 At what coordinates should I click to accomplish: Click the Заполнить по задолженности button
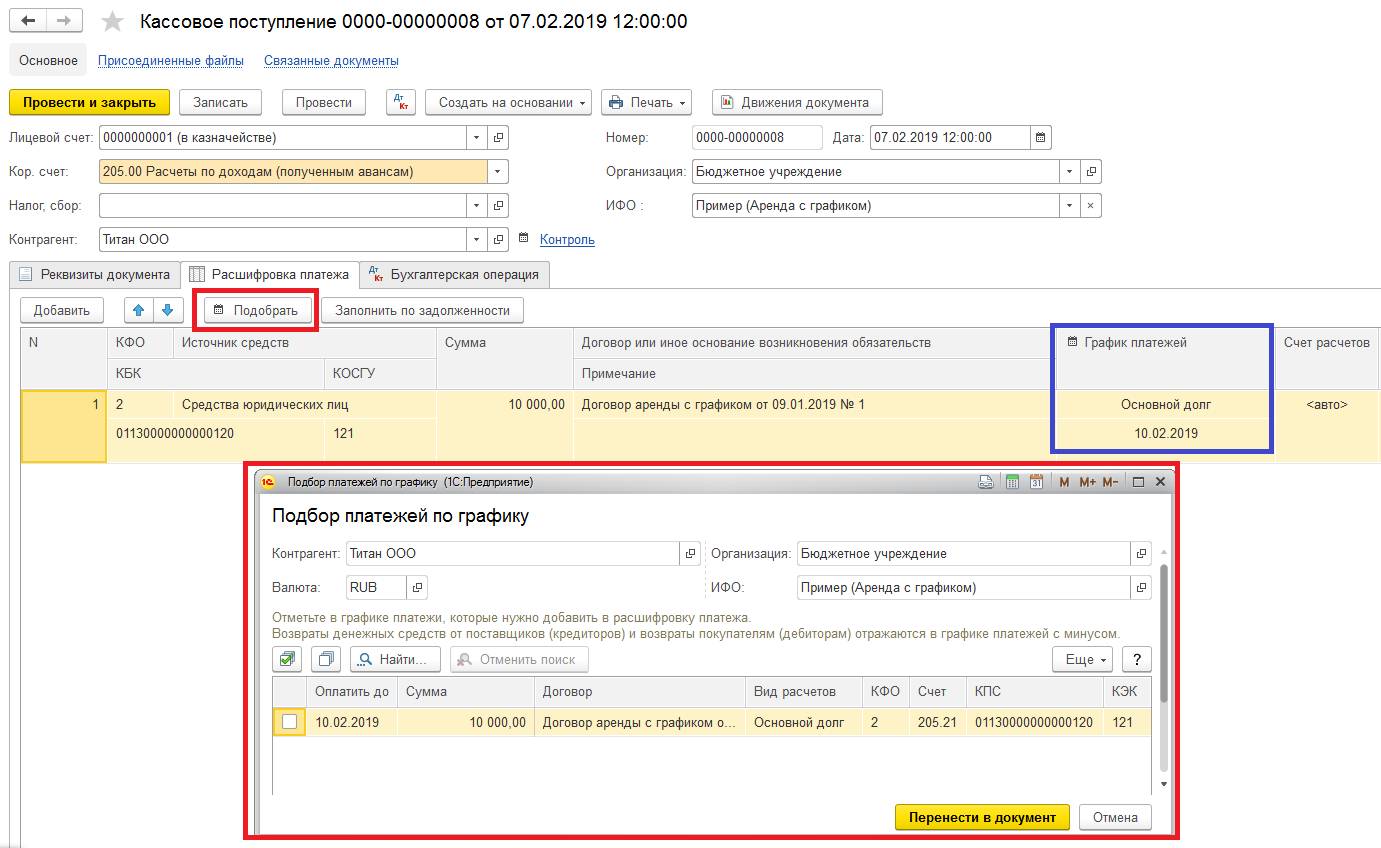[x=422, y=310]
